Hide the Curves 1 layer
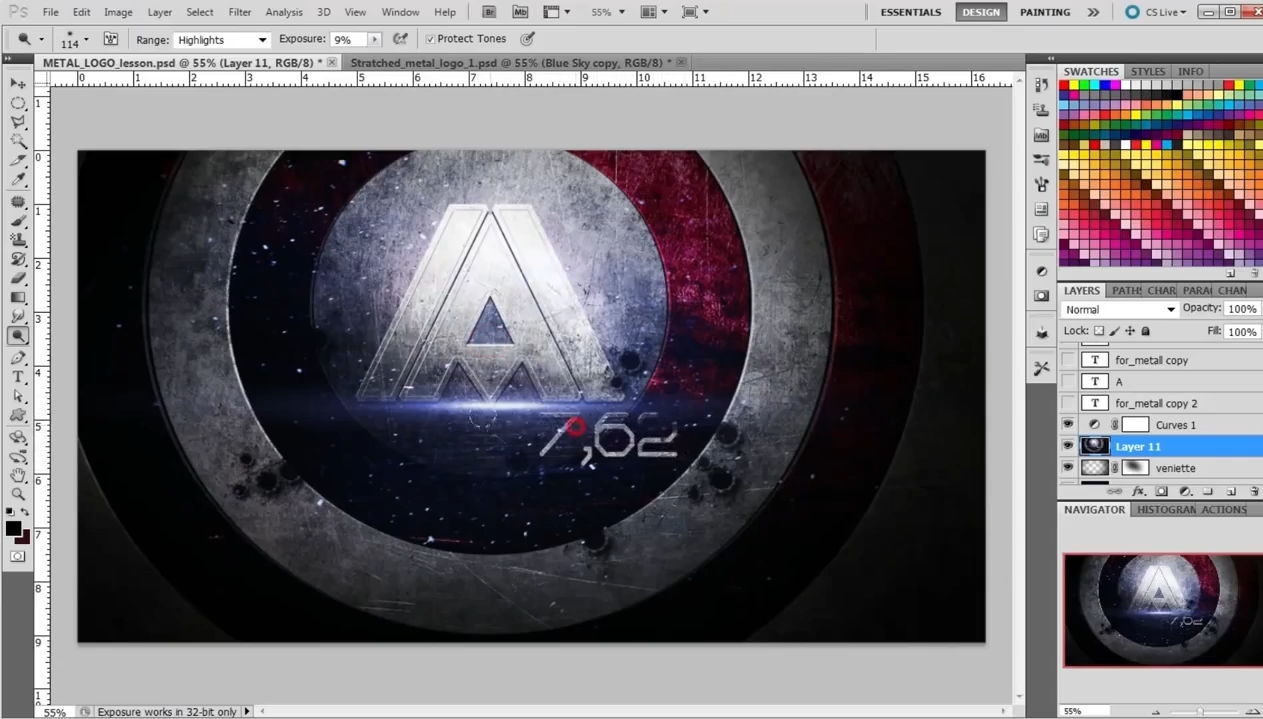The width and height of the screenshot is (1263, 719). tap(1068, 425)
